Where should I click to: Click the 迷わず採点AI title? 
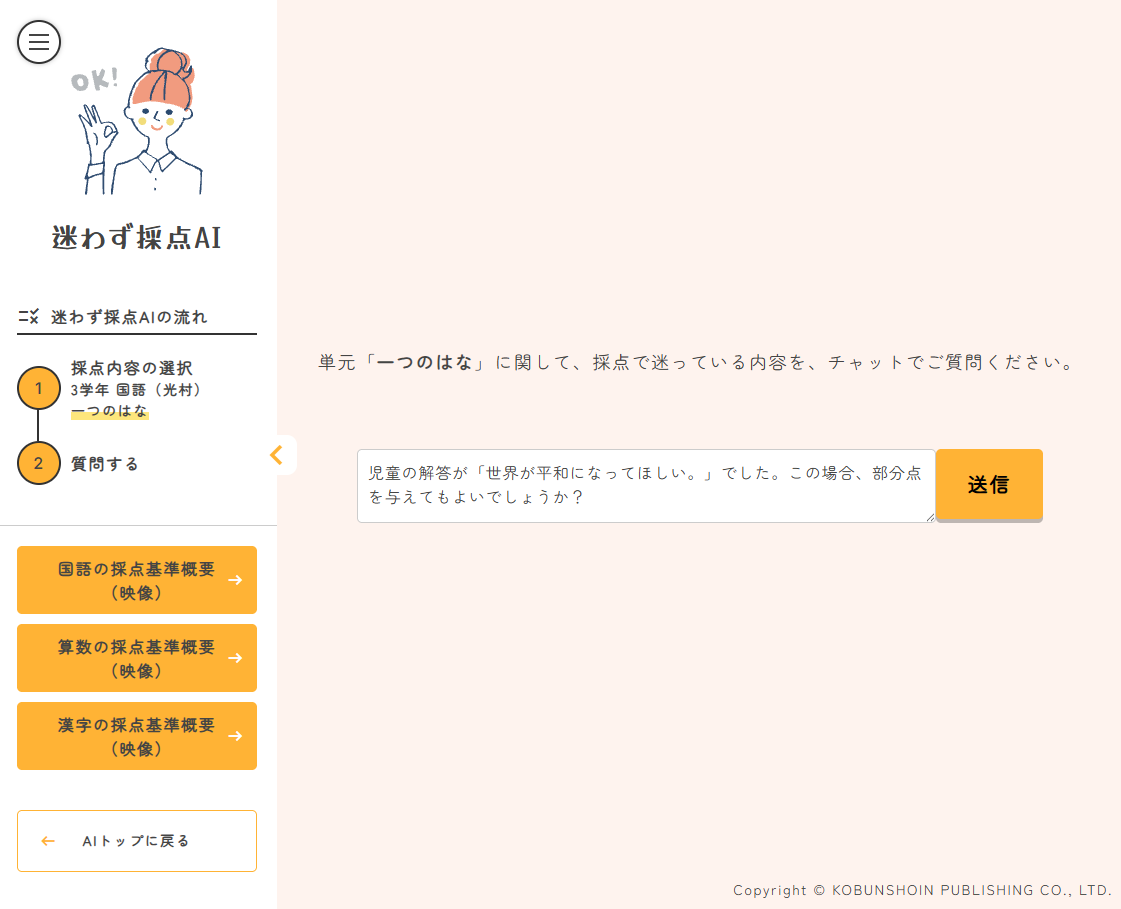click(x=137, y=238)
